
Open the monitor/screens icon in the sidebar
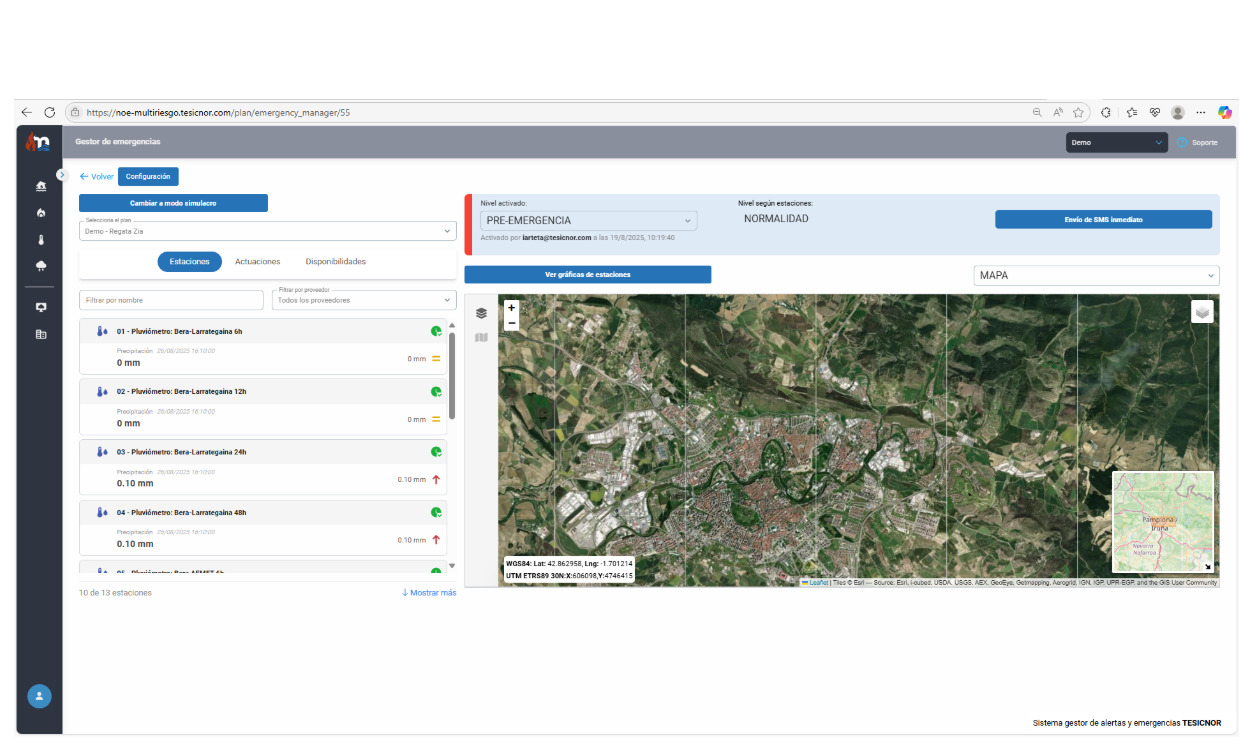coord(41,307)
